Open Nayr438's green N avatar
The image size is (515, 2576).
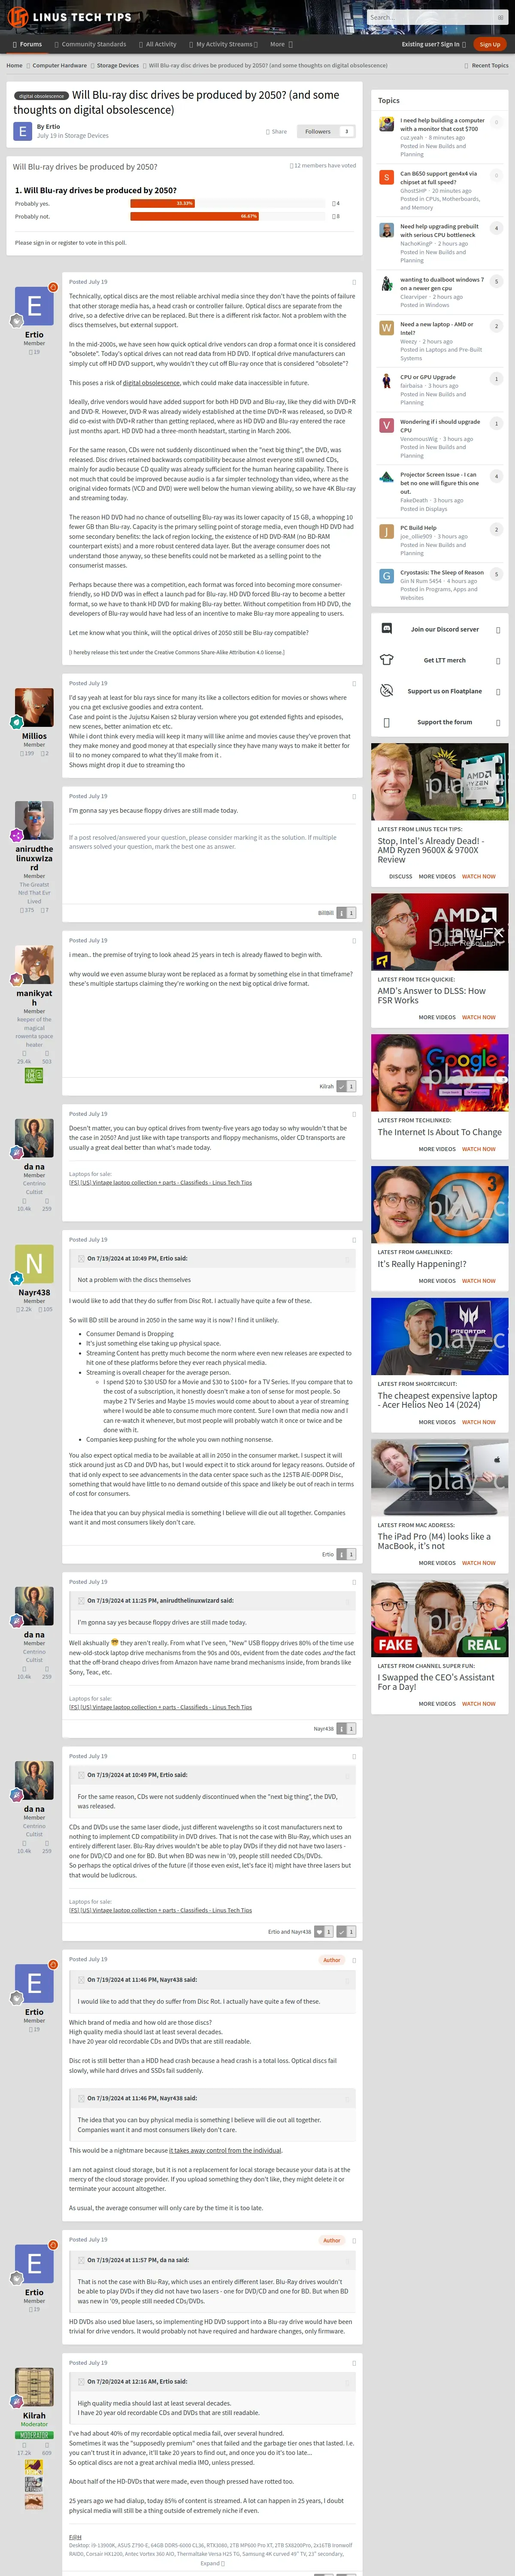tap(34, 1264)
